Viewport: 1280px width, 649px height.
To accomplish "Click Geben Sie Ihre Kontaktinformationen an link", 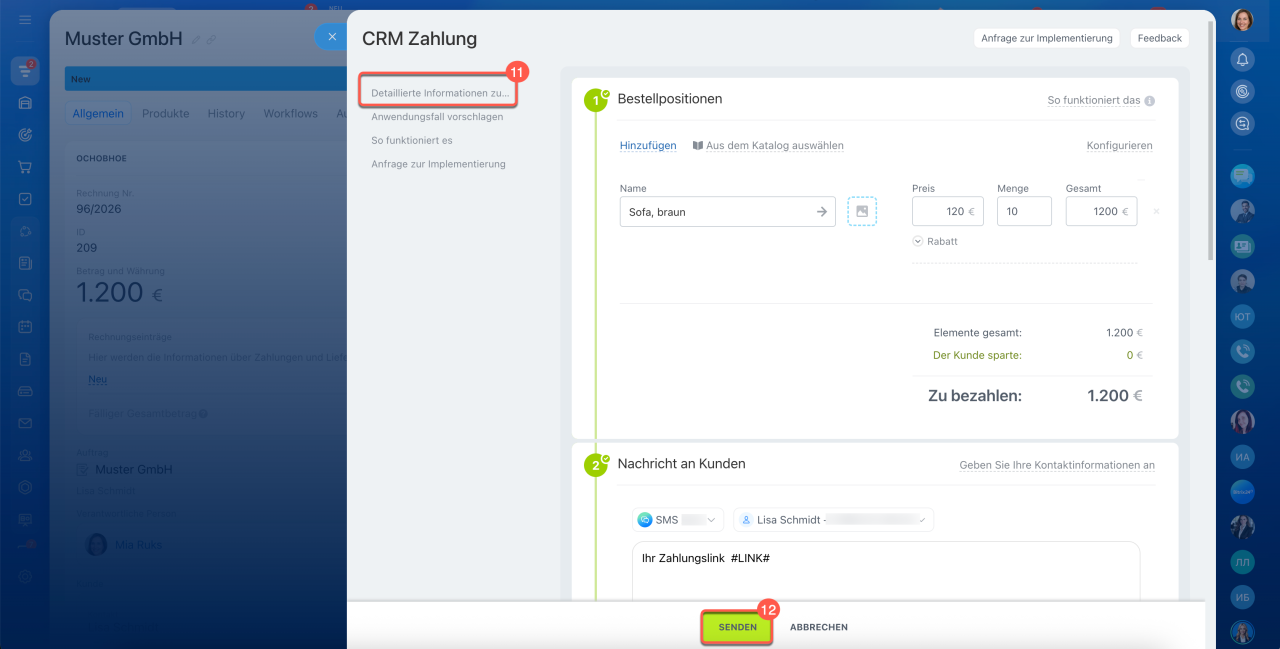I will pos(1057,465).
